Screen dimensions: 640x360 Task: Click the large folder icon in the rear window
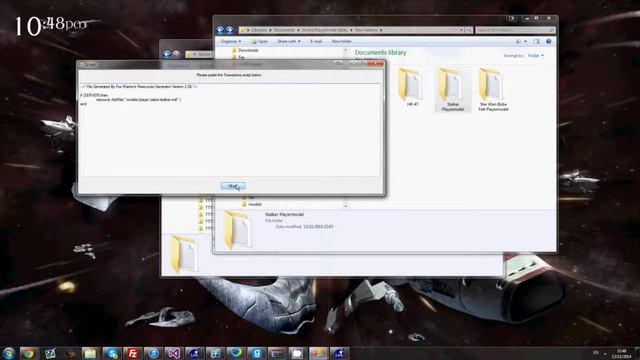(184, 255)
